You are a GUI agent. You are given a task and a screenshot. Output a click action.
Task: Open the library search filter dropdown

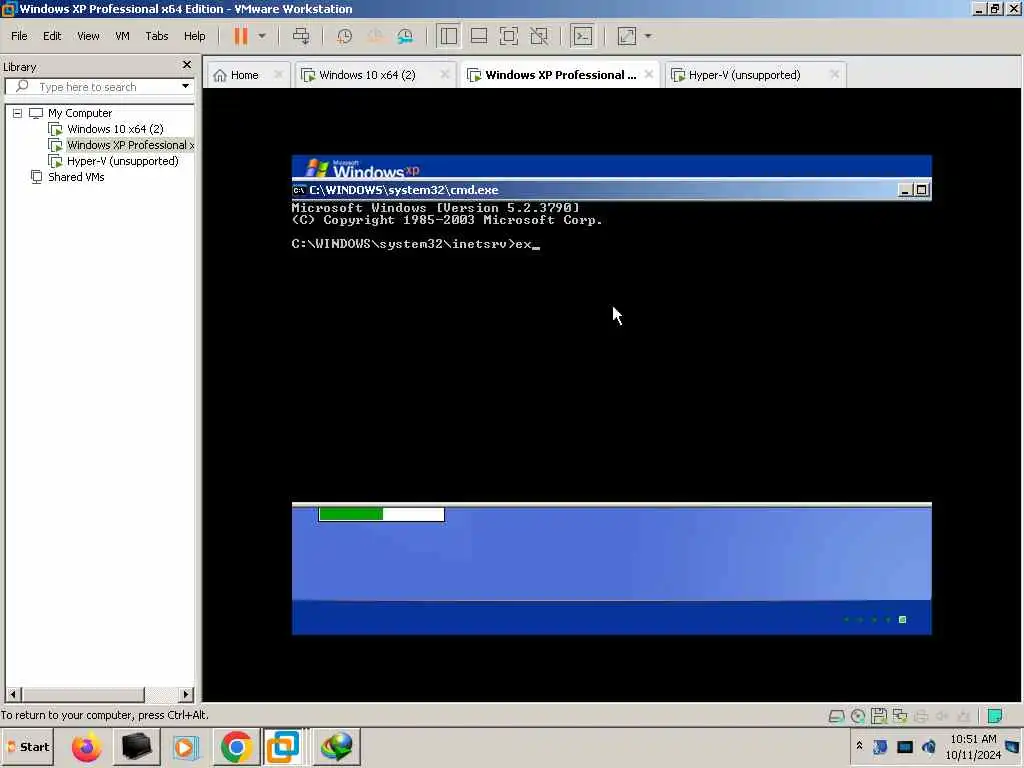click(x=185, y=86)
